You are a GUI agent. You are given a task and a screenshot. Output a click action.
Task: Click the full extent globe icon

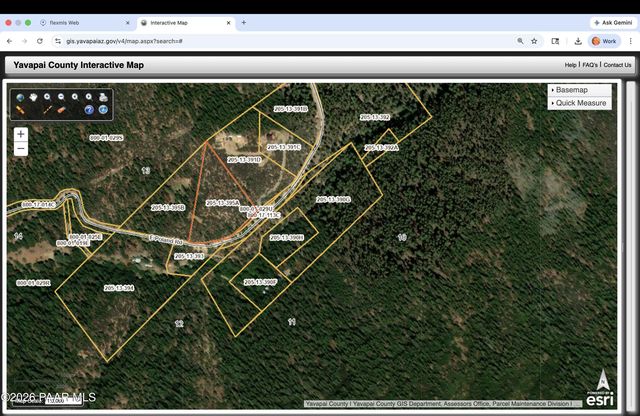(20, 97)
